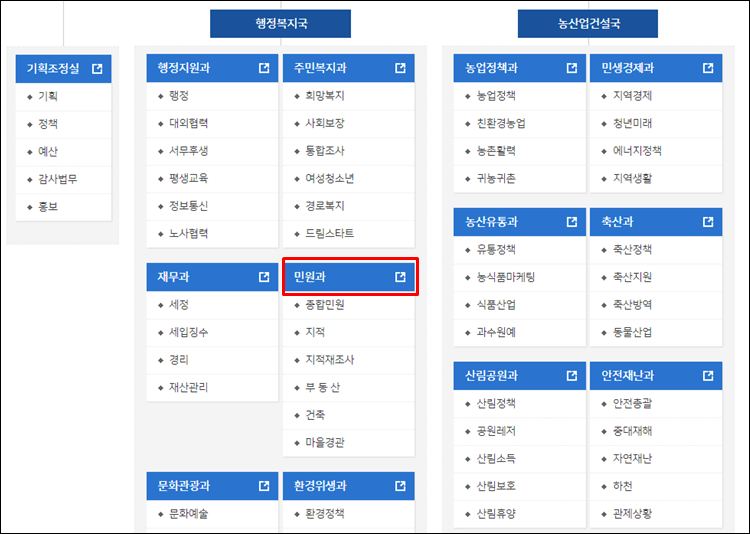Click the 축산과 department title
This screenshot has width=750, height=534.
tap(617, 222)
